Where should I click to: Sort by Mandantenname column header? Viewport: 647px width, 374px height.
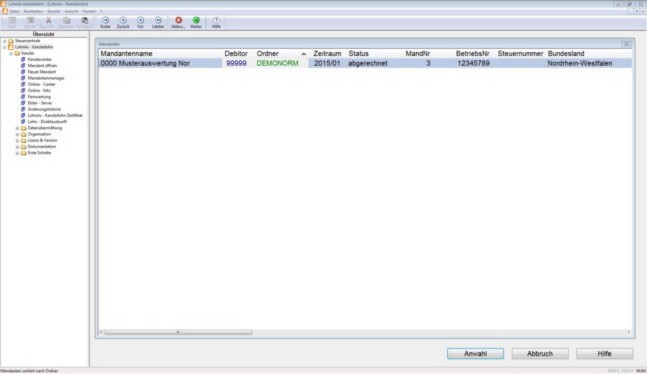pos(126,54)
